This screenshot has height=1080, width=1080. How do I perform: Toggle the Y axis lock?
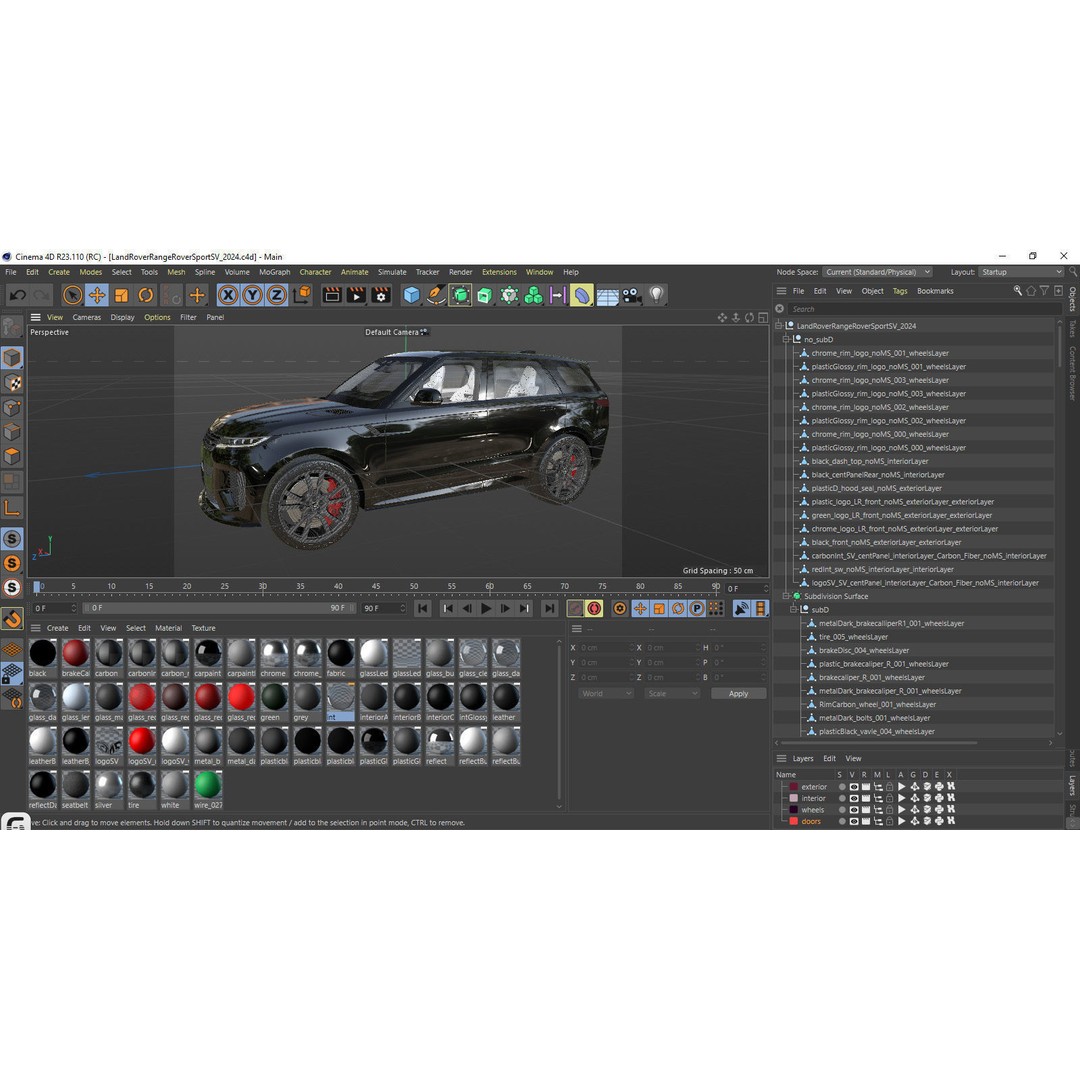pyautogui.click(x=252, y=295)
